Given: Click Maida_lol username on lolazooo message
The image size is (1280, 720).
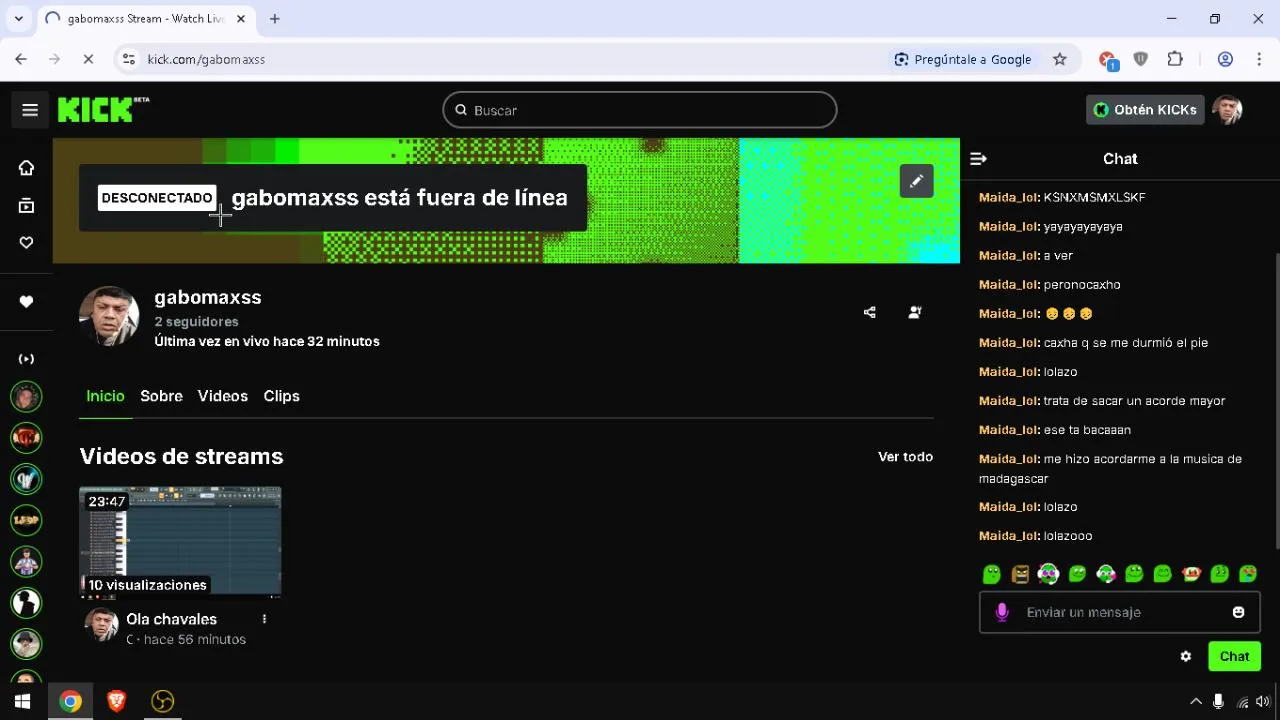Looking at the screenshot, I should click(x=1008, y=536).
